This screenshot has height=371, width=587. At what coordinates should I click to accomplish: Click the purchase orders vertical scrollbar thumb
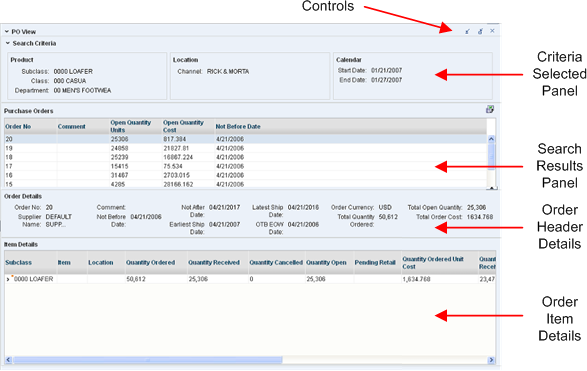[491, 156]
